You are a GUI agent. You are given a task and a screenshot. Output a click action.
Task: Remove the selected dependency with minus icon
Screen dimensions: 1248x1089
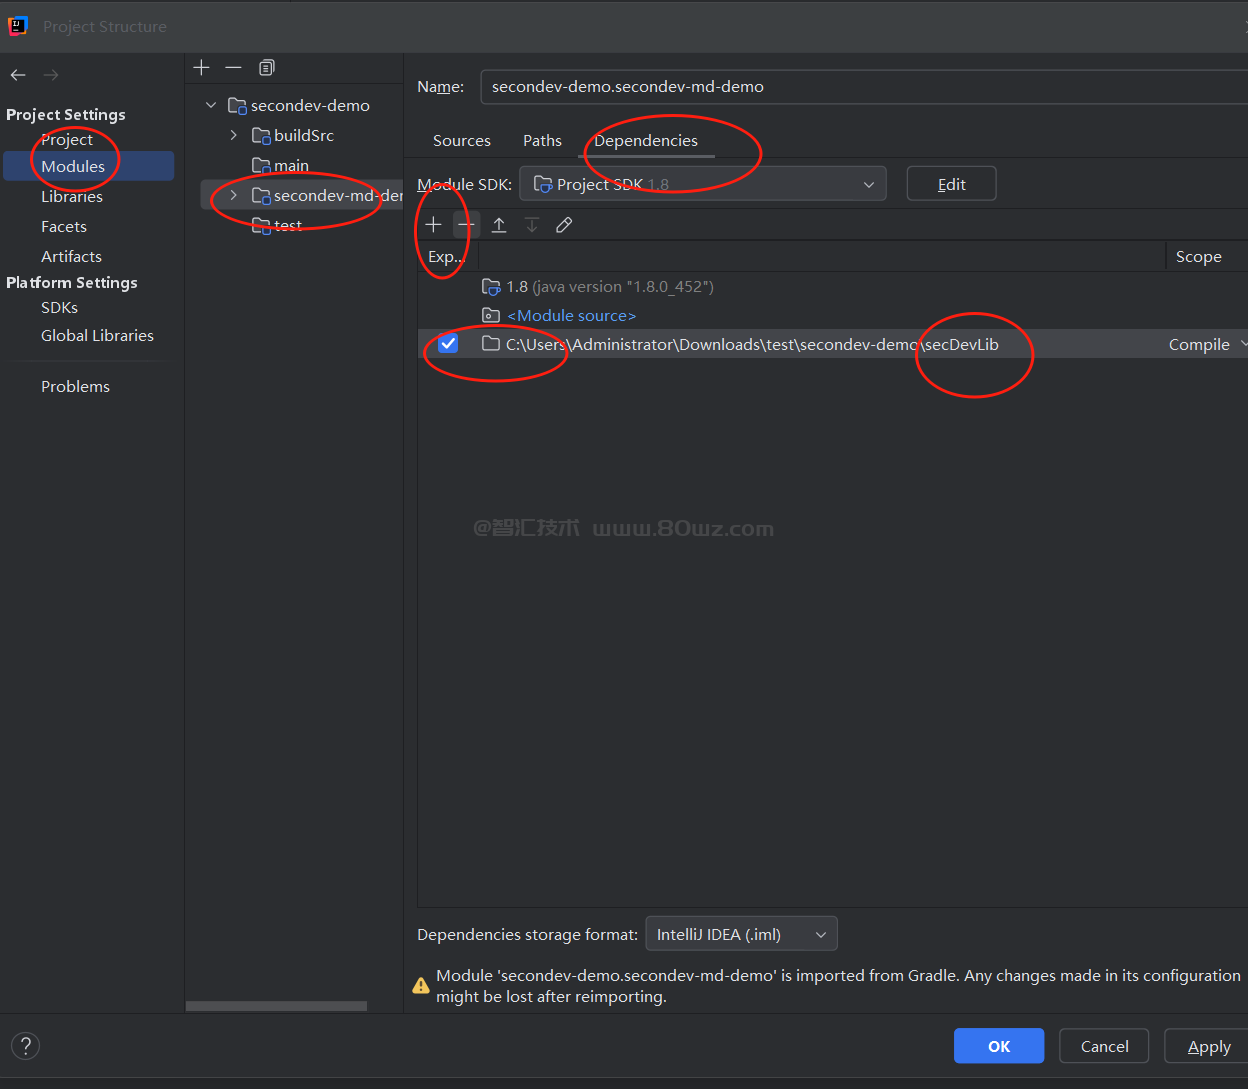[466, 225]
